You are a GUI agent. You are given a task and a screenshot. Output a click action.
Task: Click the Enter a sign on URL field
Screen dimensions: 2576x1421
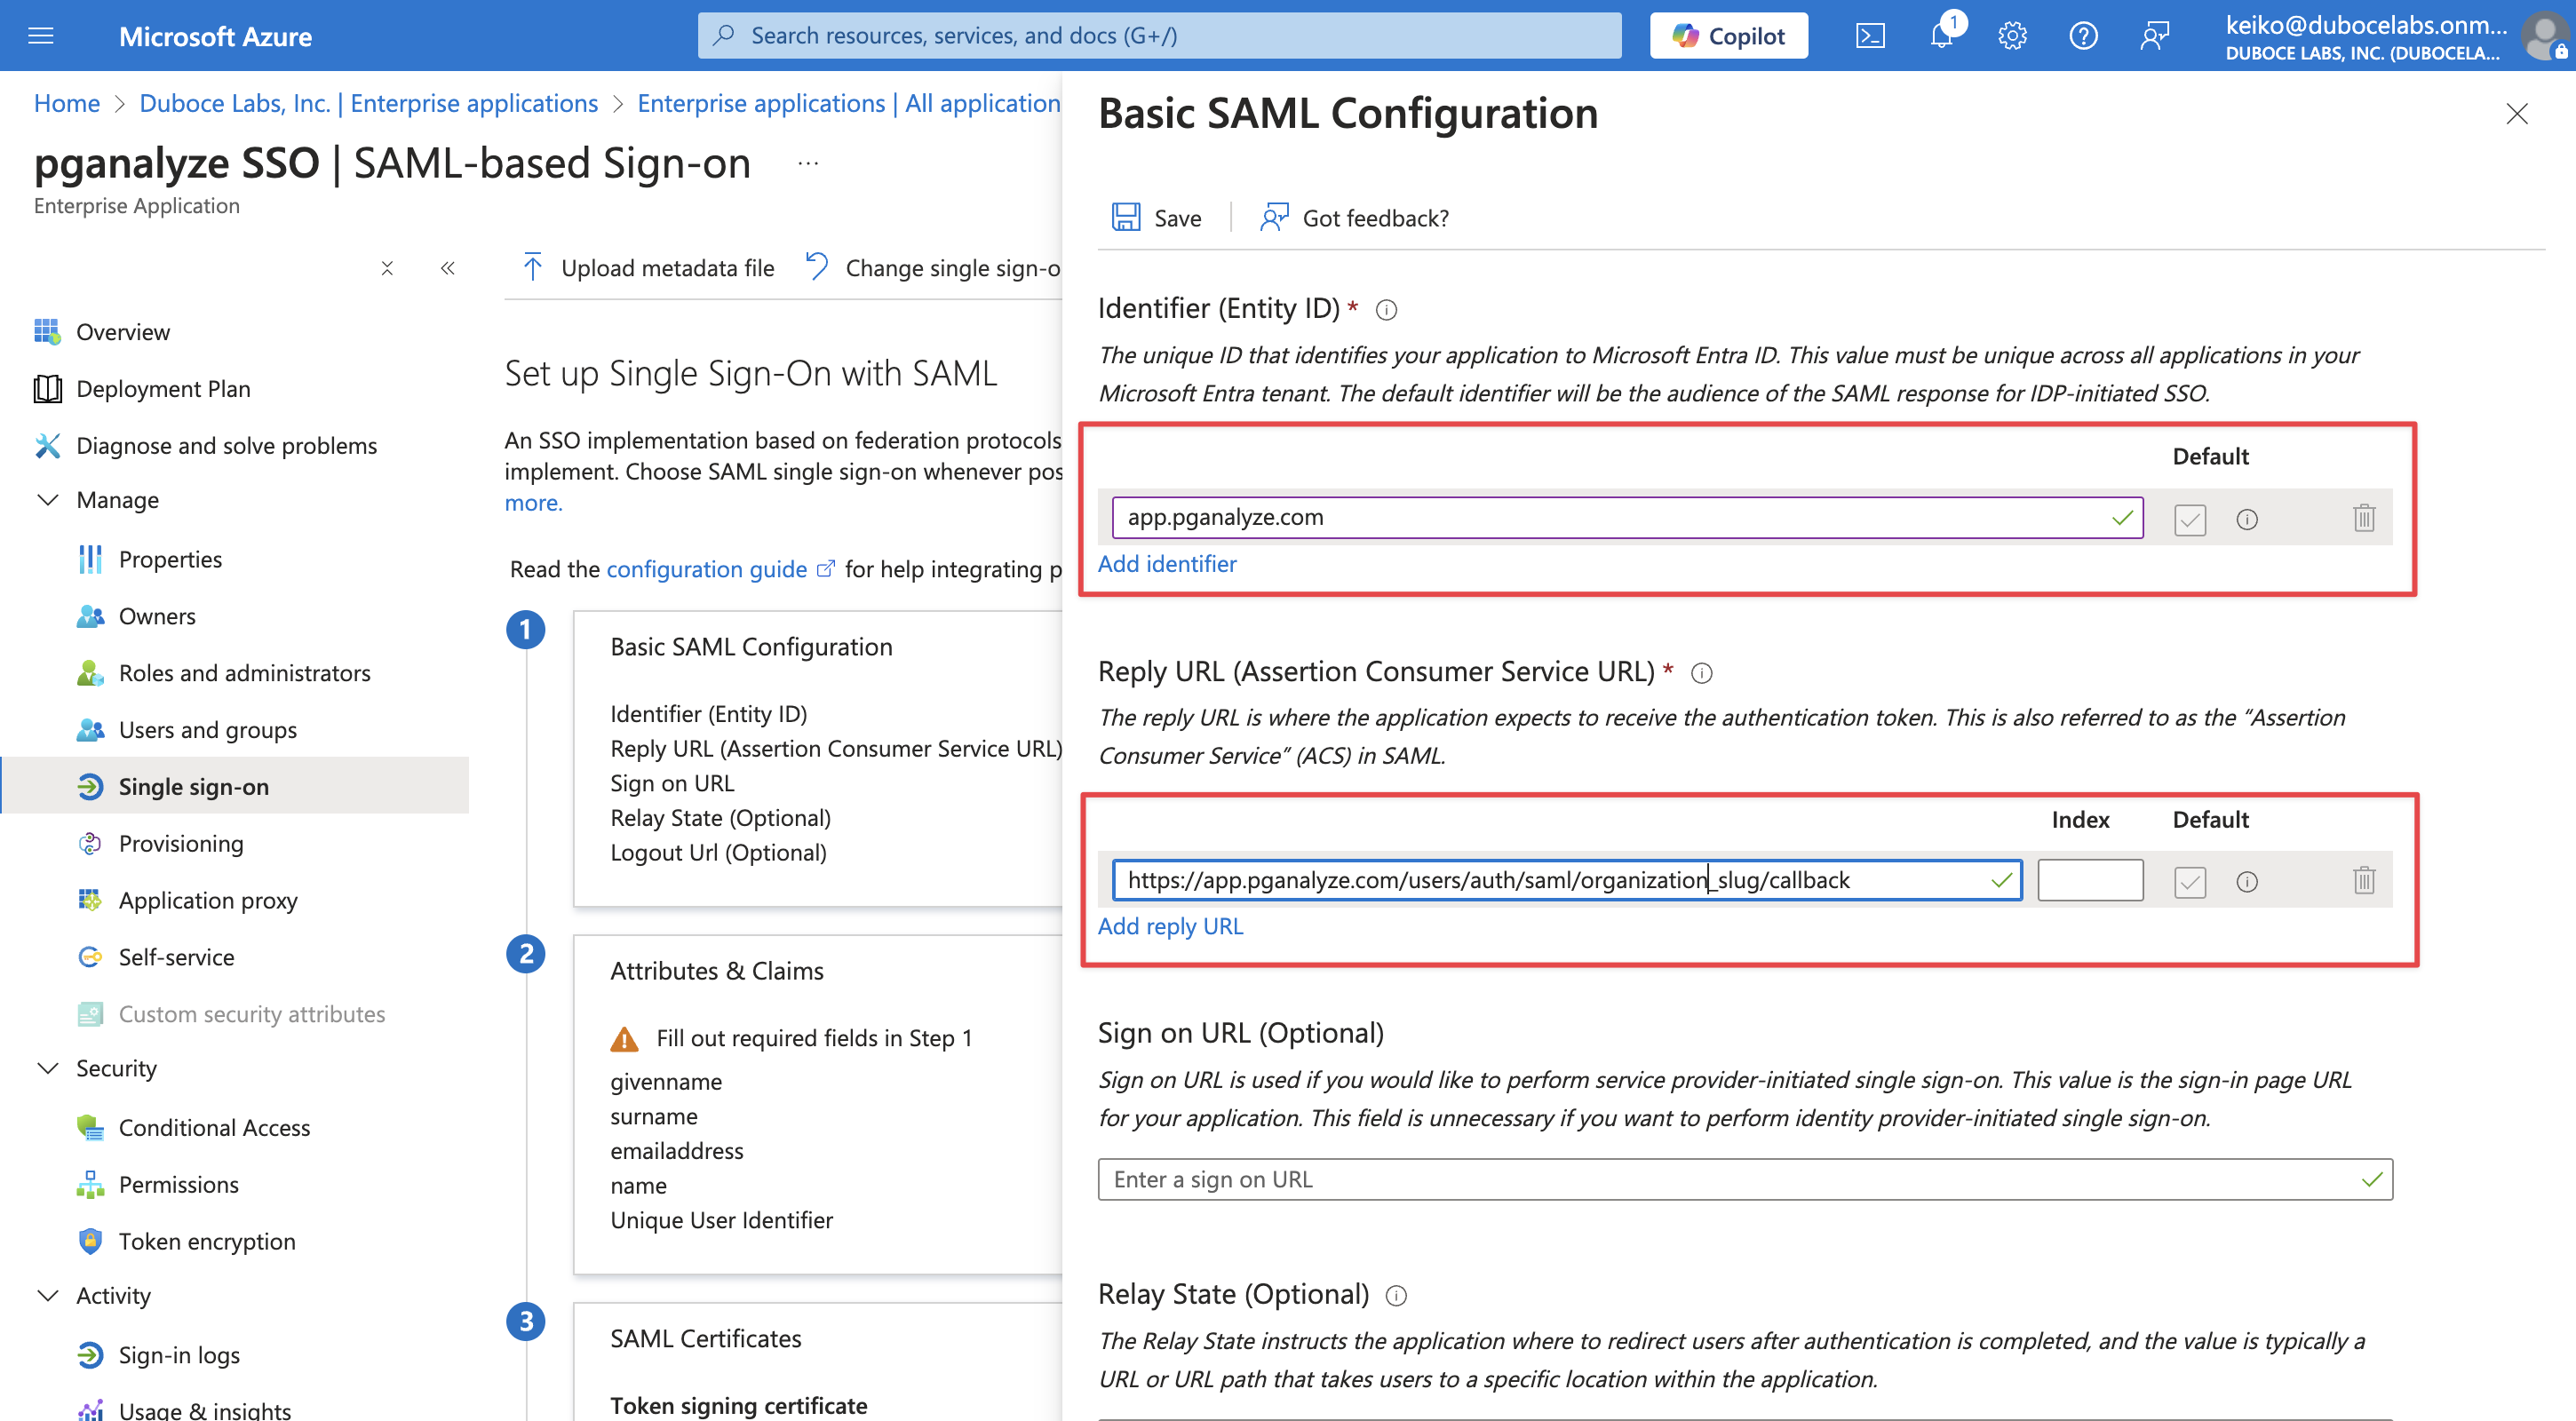click(1745, 1179)
